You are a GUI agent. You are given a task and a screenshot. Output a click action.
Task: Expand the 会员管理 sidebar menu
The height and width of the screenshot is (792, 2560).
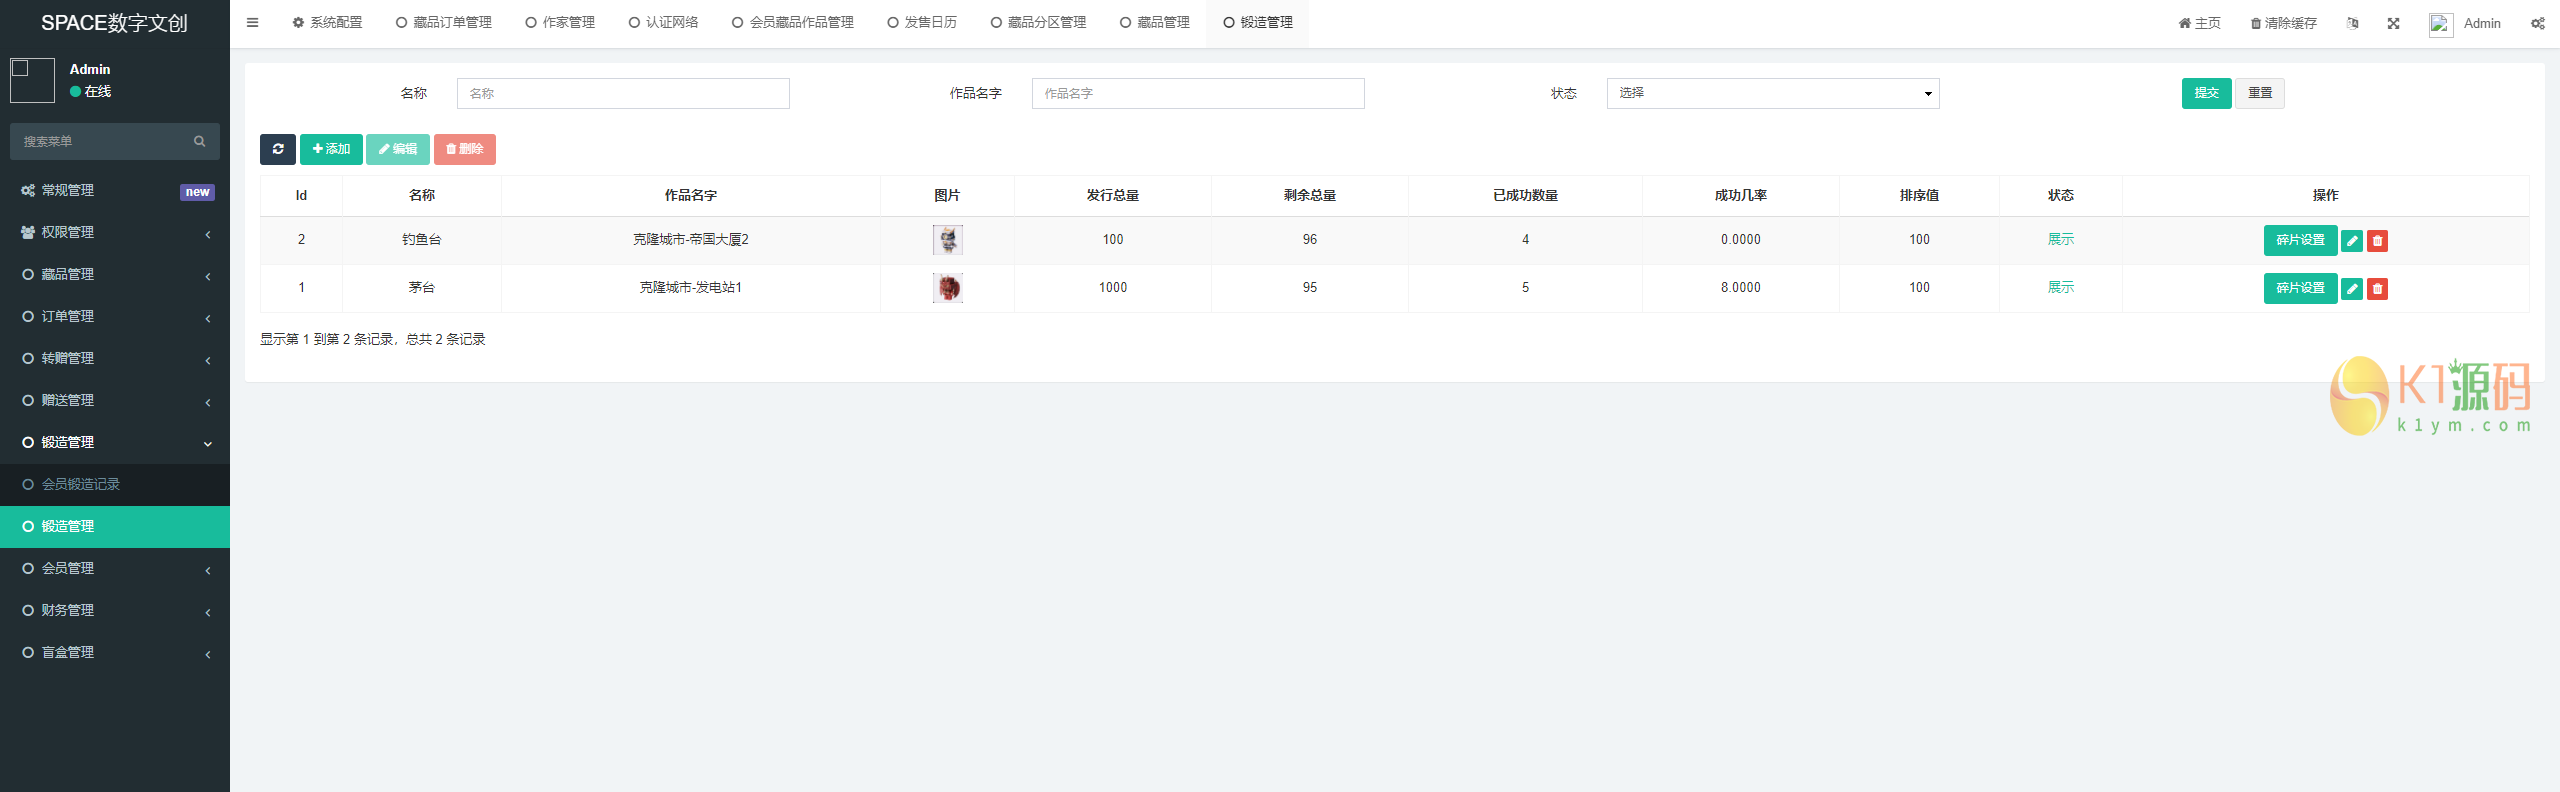click(115, 568)
